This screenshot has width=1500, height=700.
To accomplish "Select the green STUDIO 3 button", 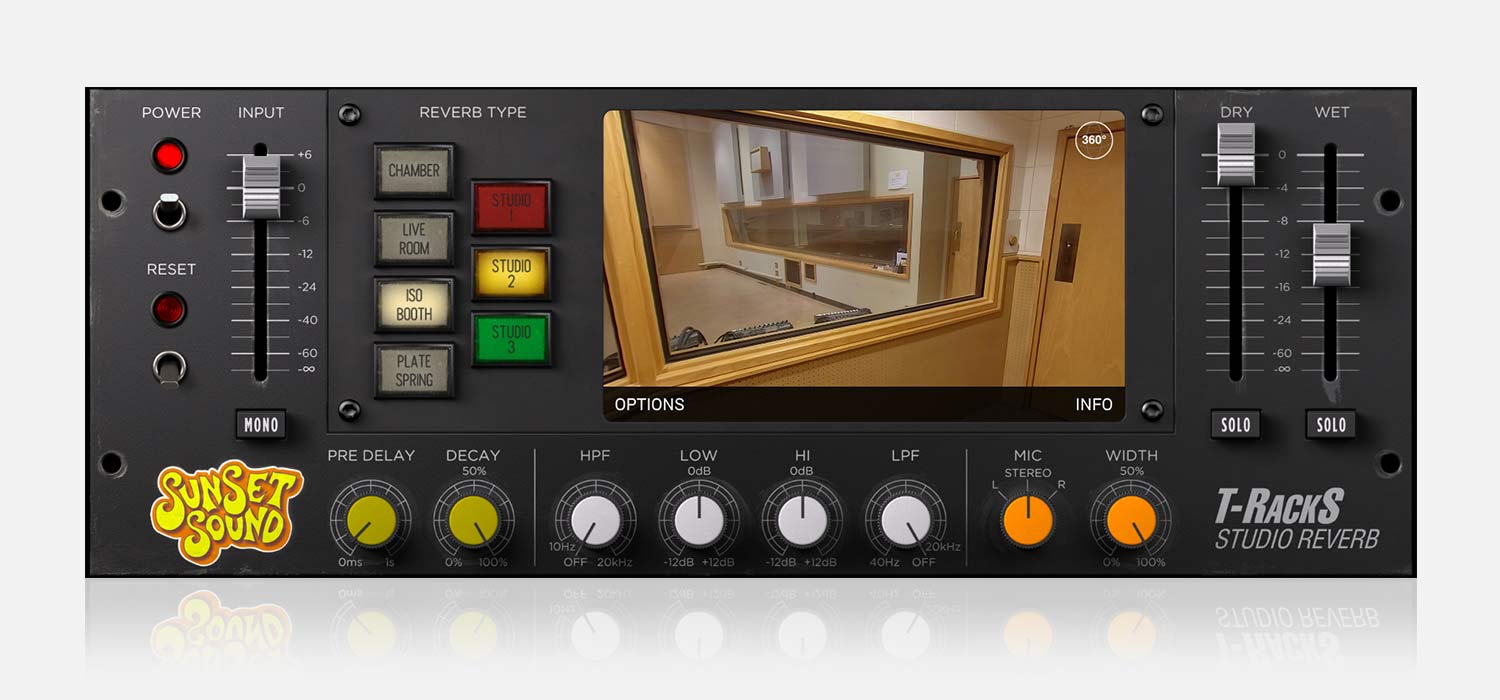I will (511, 339).
